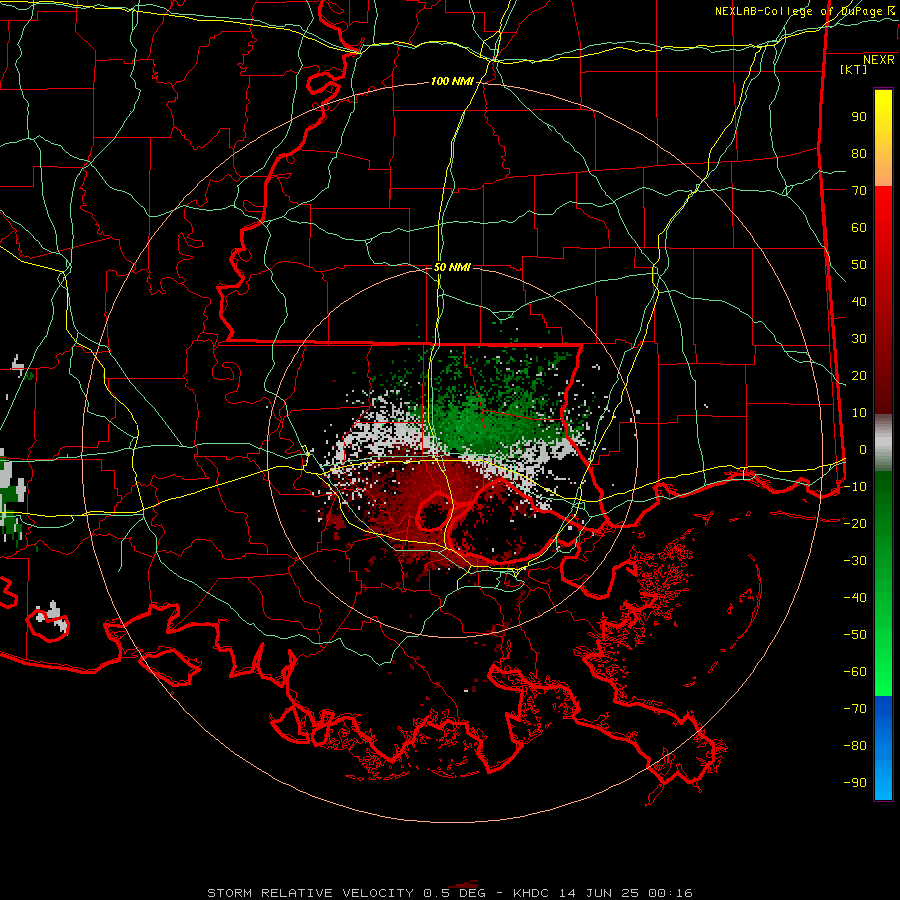The image size is (900, 900).
Task: Click the 20 knot scale label
Action: point(859,376)
